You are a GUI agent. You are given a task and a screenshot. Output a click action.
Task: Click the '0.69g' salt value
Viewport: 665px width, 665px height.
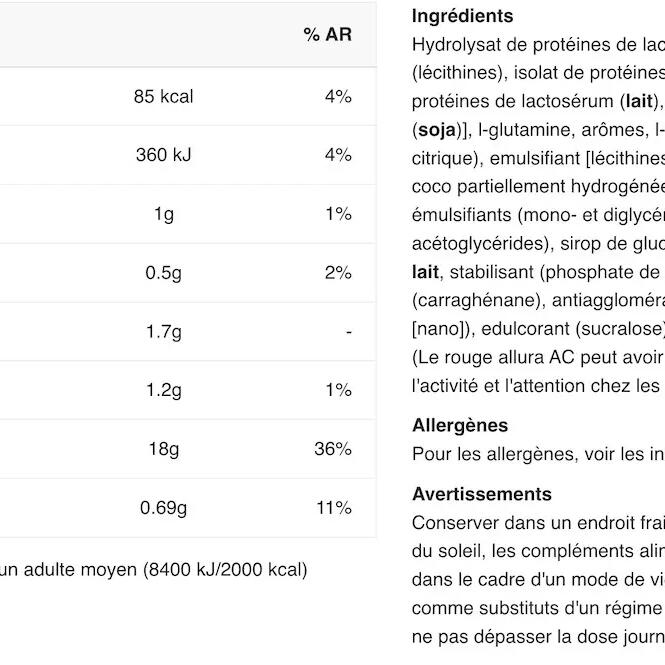coord(163,508)
